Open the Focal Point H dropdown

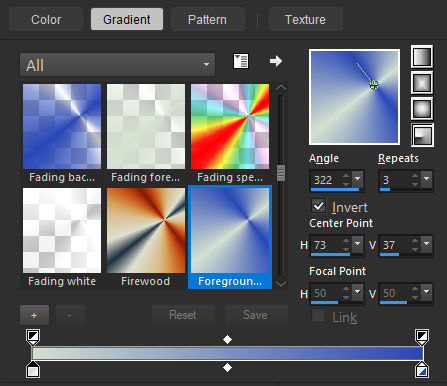click(x=357, y=292)
